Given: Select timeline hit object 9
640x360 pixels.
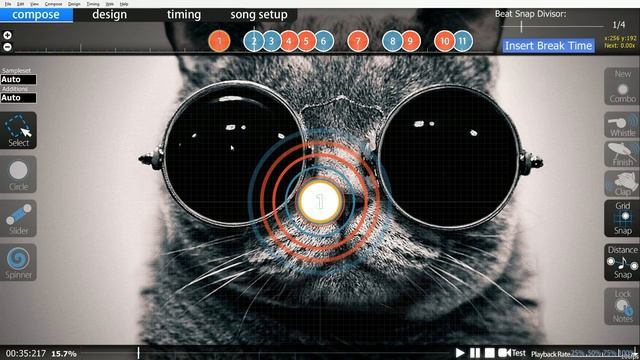Looking at the screenshot, I should (x=410, y=41).
